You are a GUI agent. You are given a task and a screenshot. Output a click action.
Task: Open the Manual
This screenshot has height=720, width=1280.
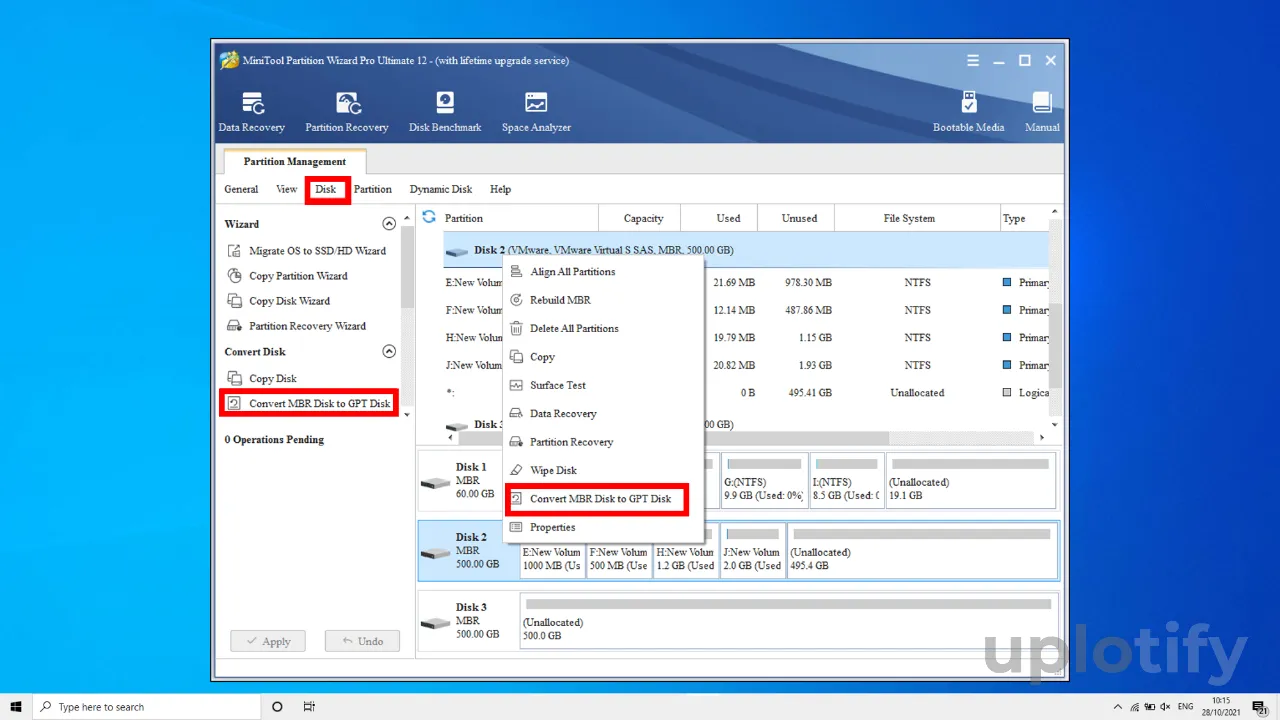coord(1042,112)
